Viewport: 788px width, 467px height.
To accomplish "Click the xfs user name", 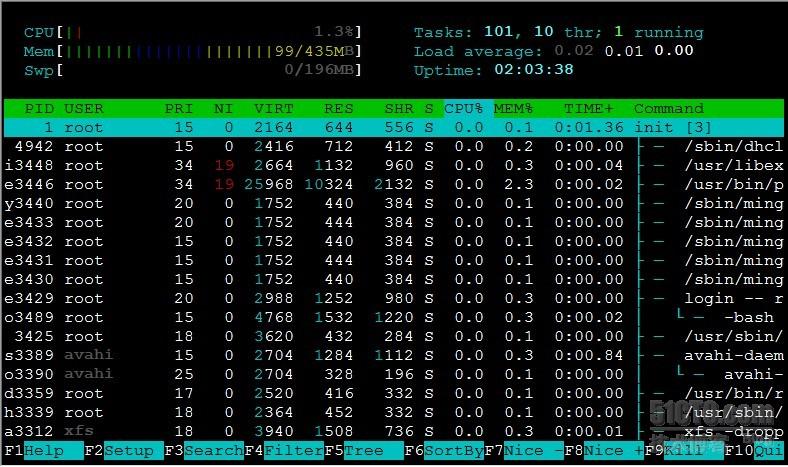I will pyautogui.click(x=79, y=431).
